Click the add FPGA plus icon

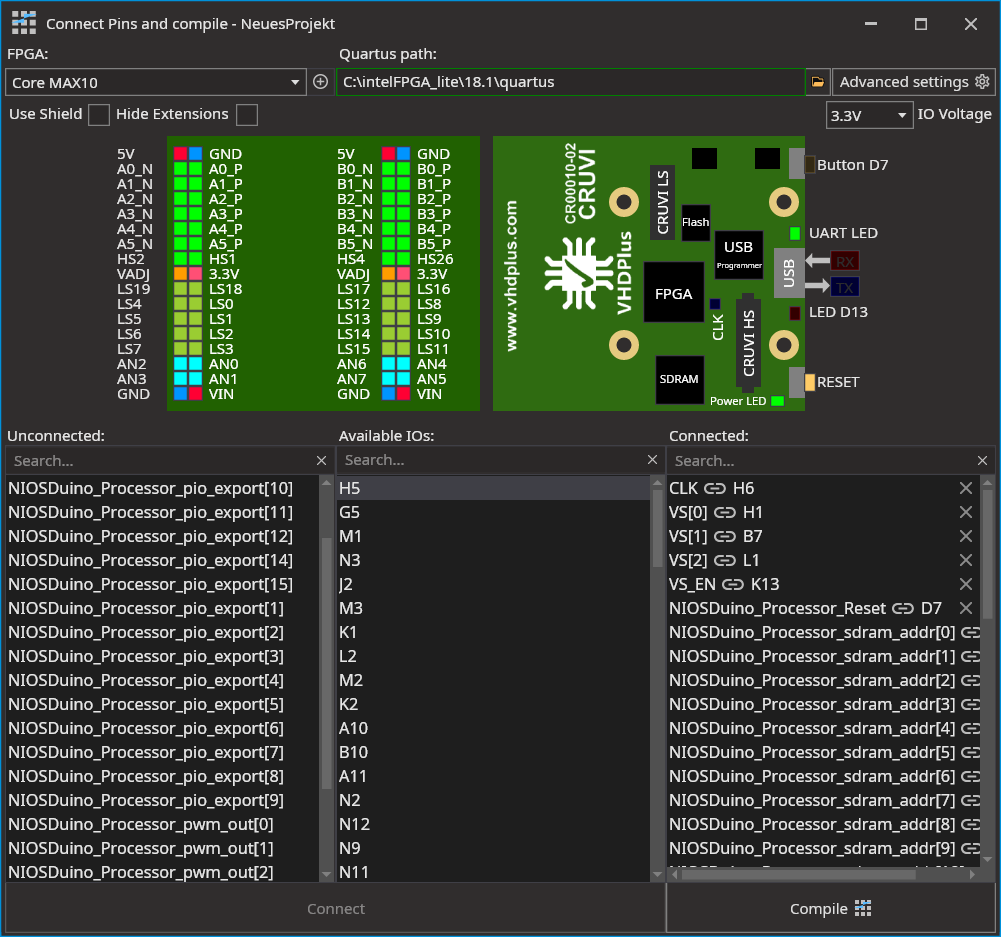pyautogui.click(x=320, y=82)
